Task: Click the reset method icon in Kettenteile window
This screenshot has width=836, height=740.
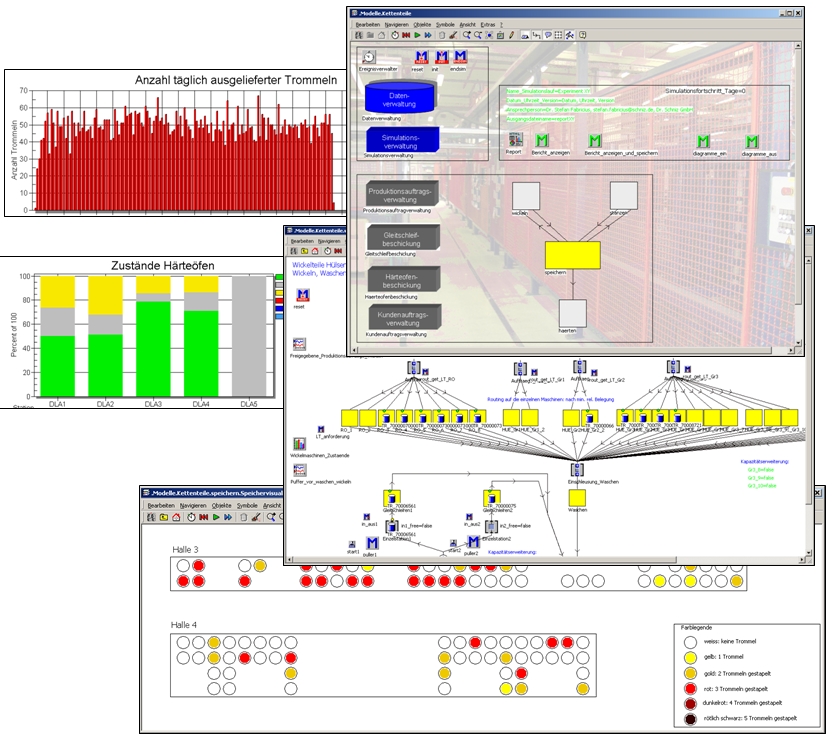Action: pos(420,58)
